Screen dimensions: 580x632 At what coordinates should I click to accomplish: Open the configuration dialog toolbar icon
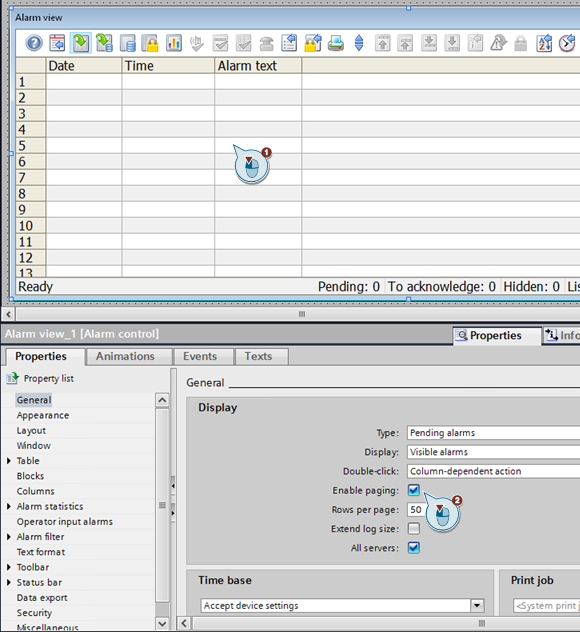57,43
